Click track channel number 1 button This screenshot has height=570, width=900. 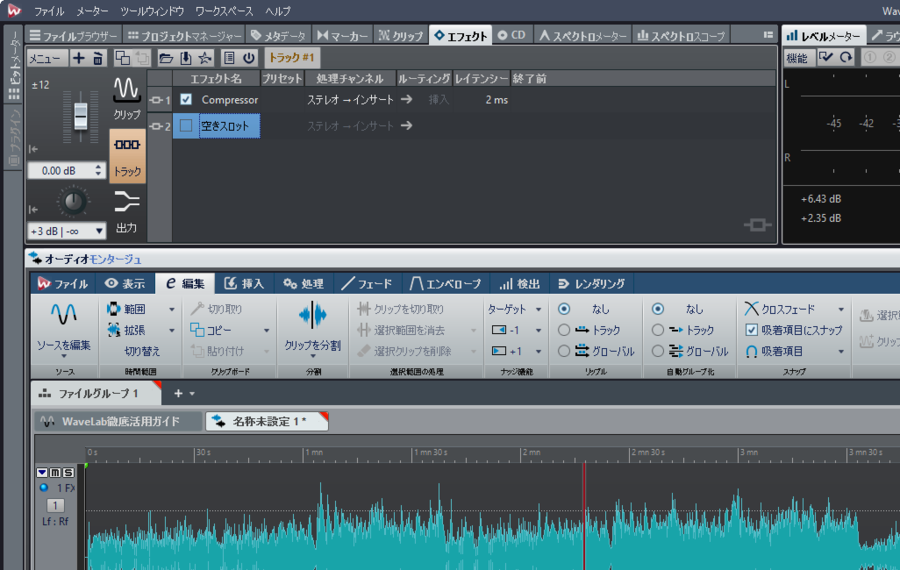[x=55, y=506]
